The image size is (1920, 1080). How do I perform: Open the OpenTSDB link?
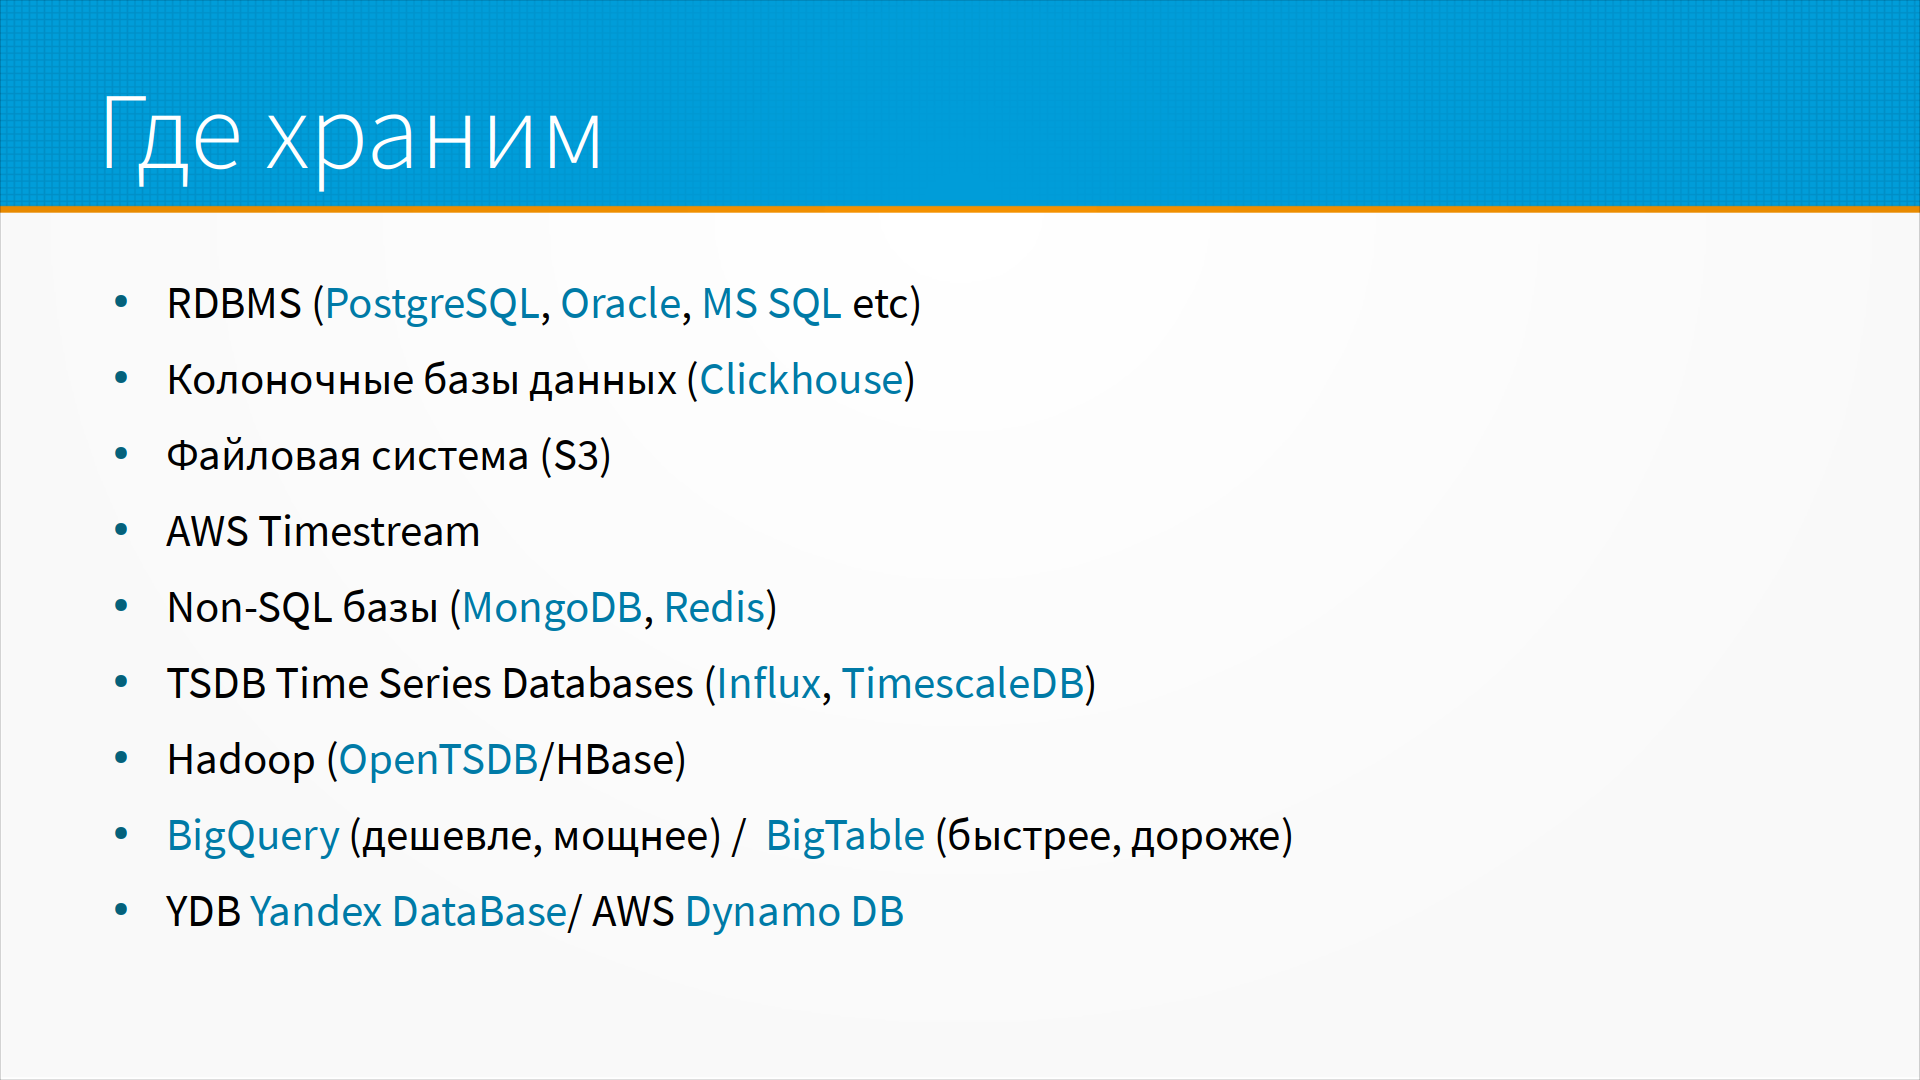[438, 760]
